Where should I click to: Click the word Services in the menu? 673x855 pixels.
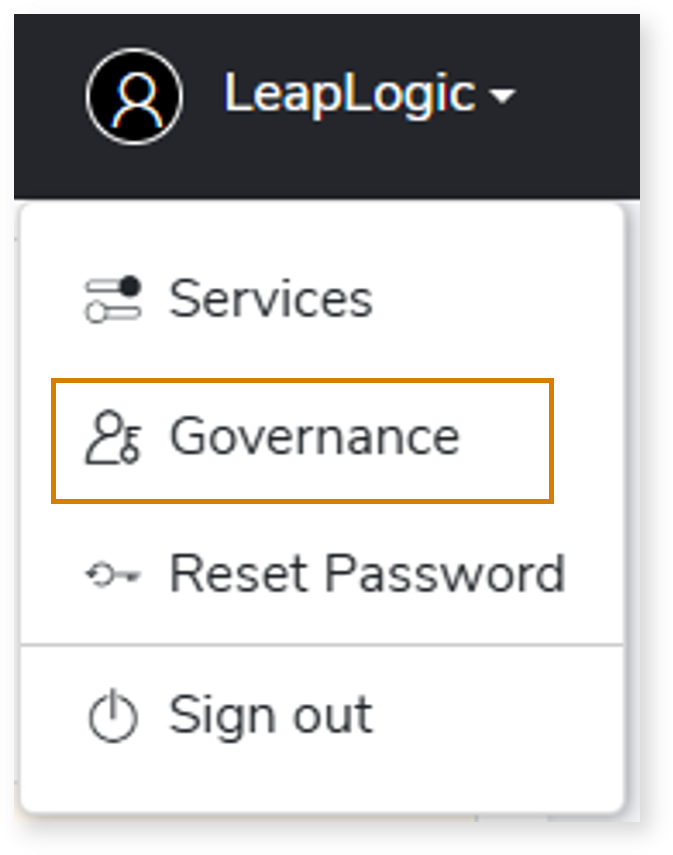[x=270, y=299]
